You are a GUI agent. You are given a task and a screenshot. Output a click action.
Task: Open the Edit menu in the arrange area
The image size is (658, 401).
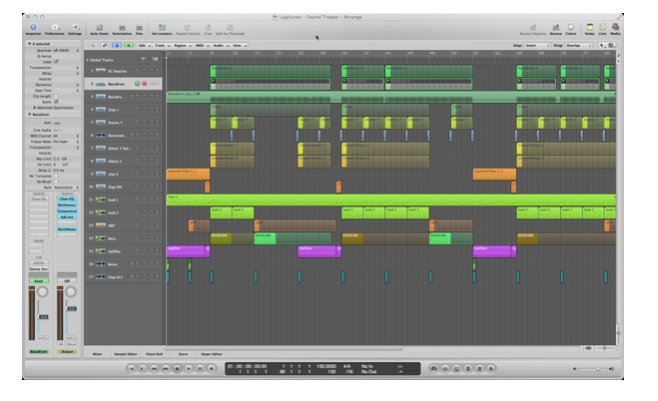point(144,45)
